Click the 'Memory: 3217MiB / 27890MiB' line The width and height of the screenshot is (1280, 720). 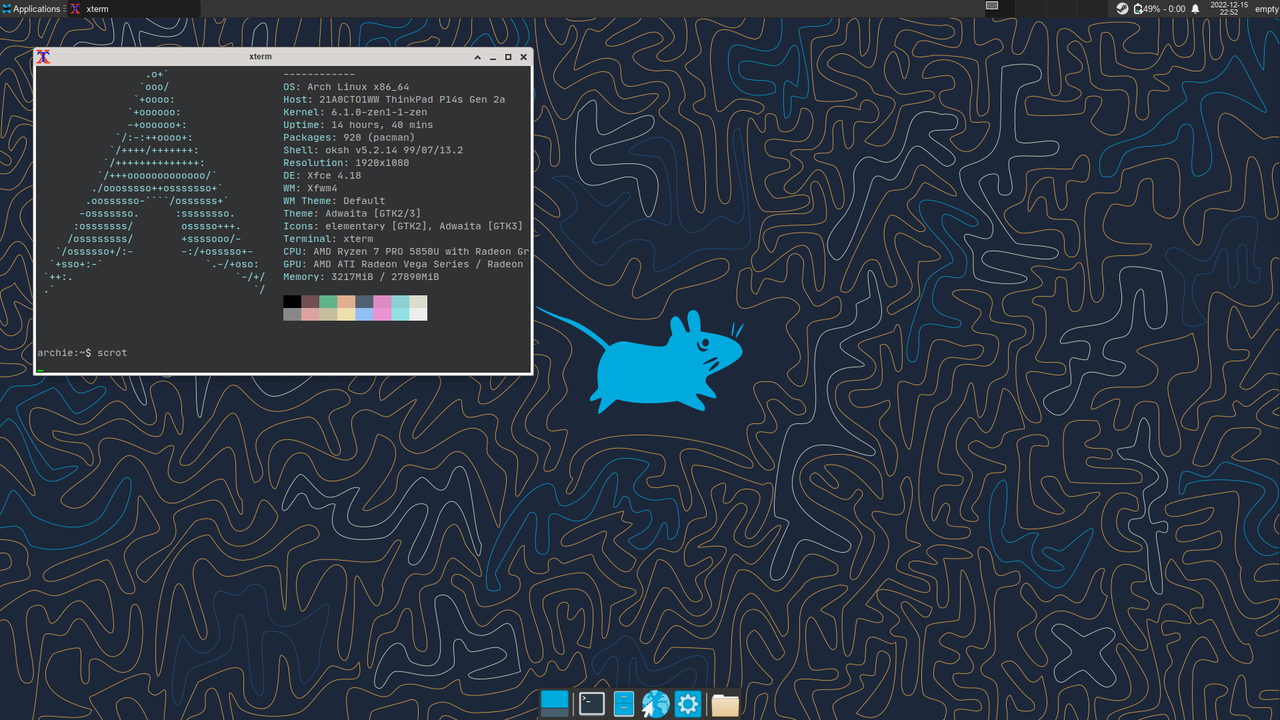point(361,277)
